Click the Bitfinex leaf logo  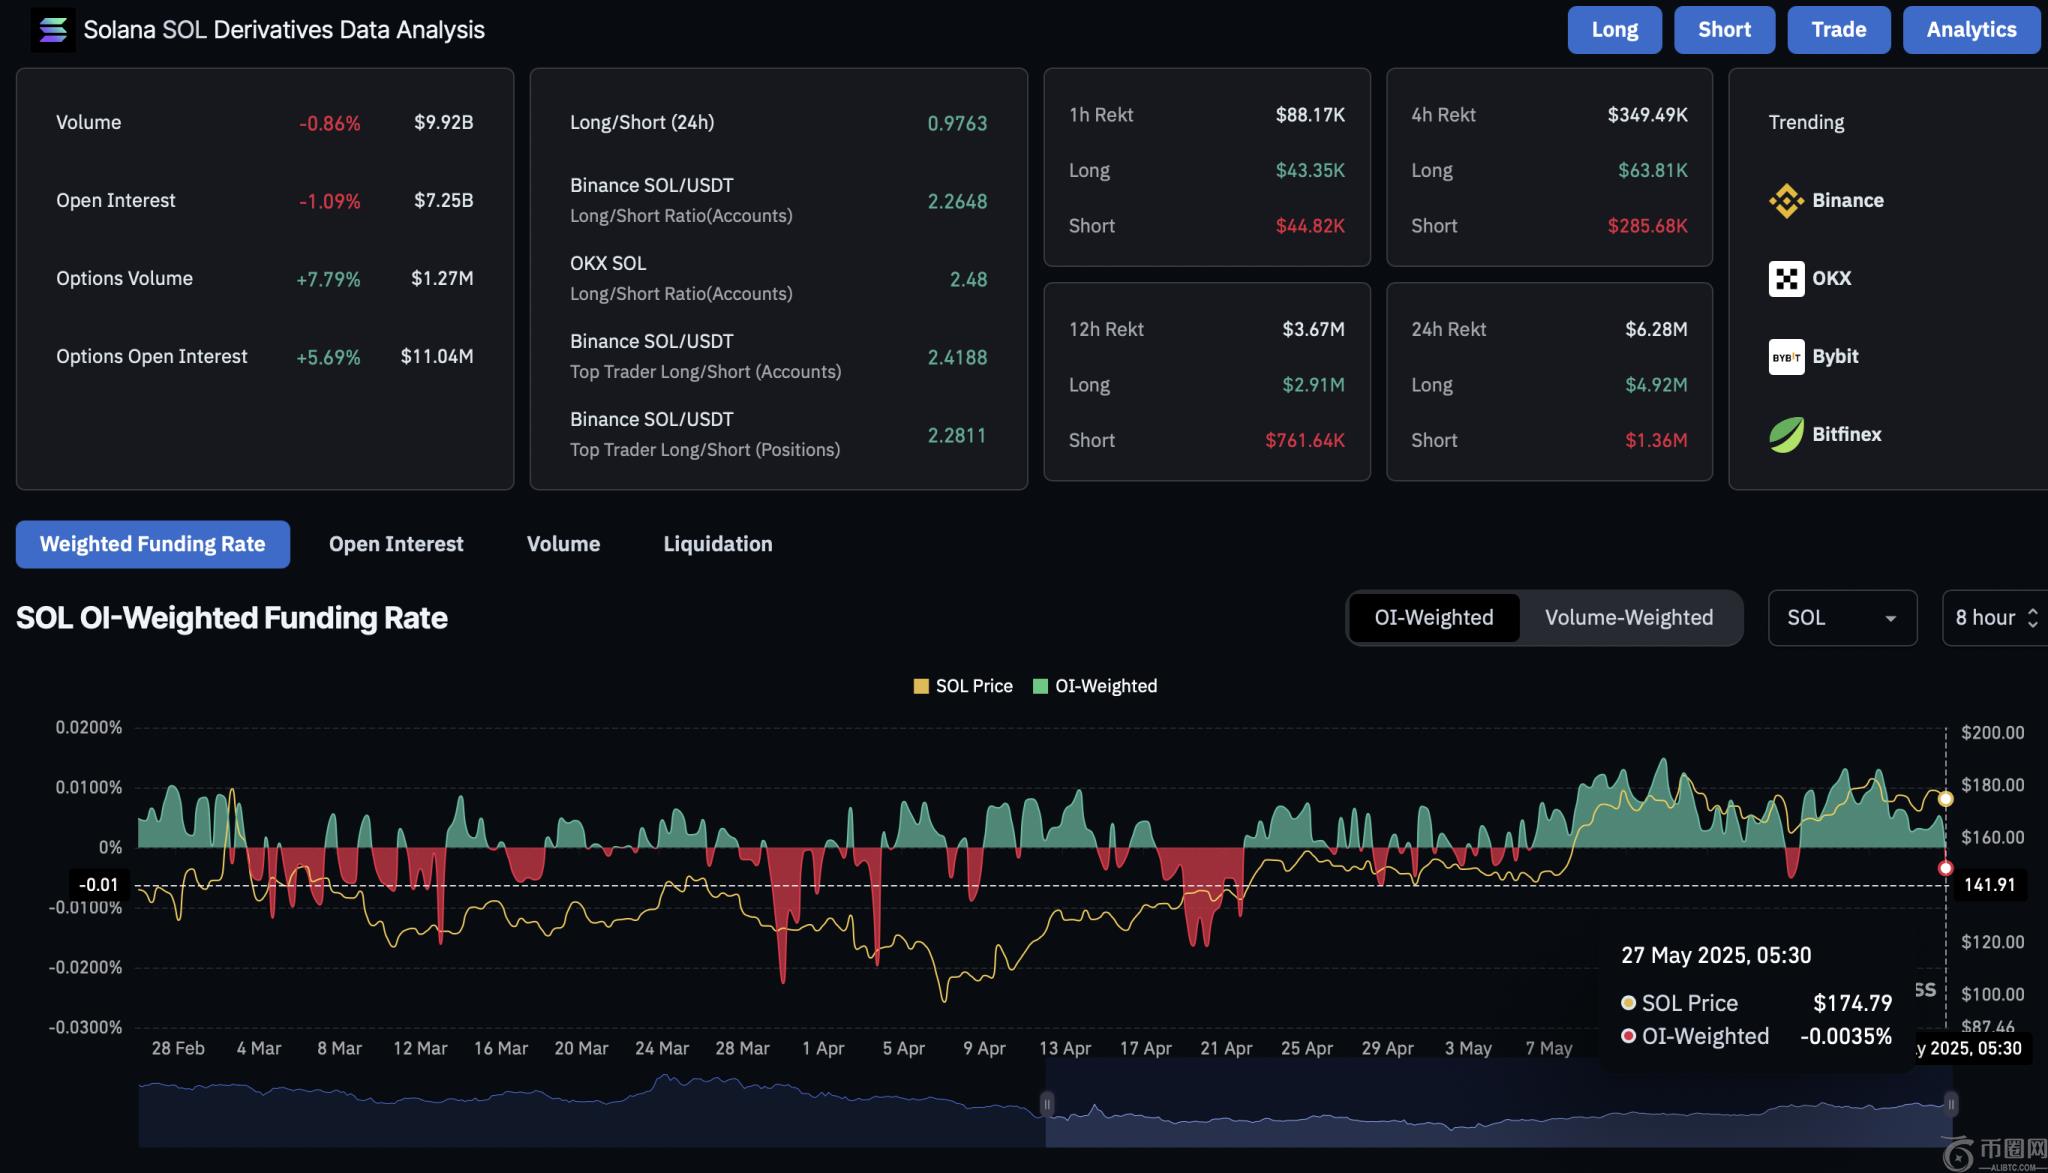(x=1786, y=434)
